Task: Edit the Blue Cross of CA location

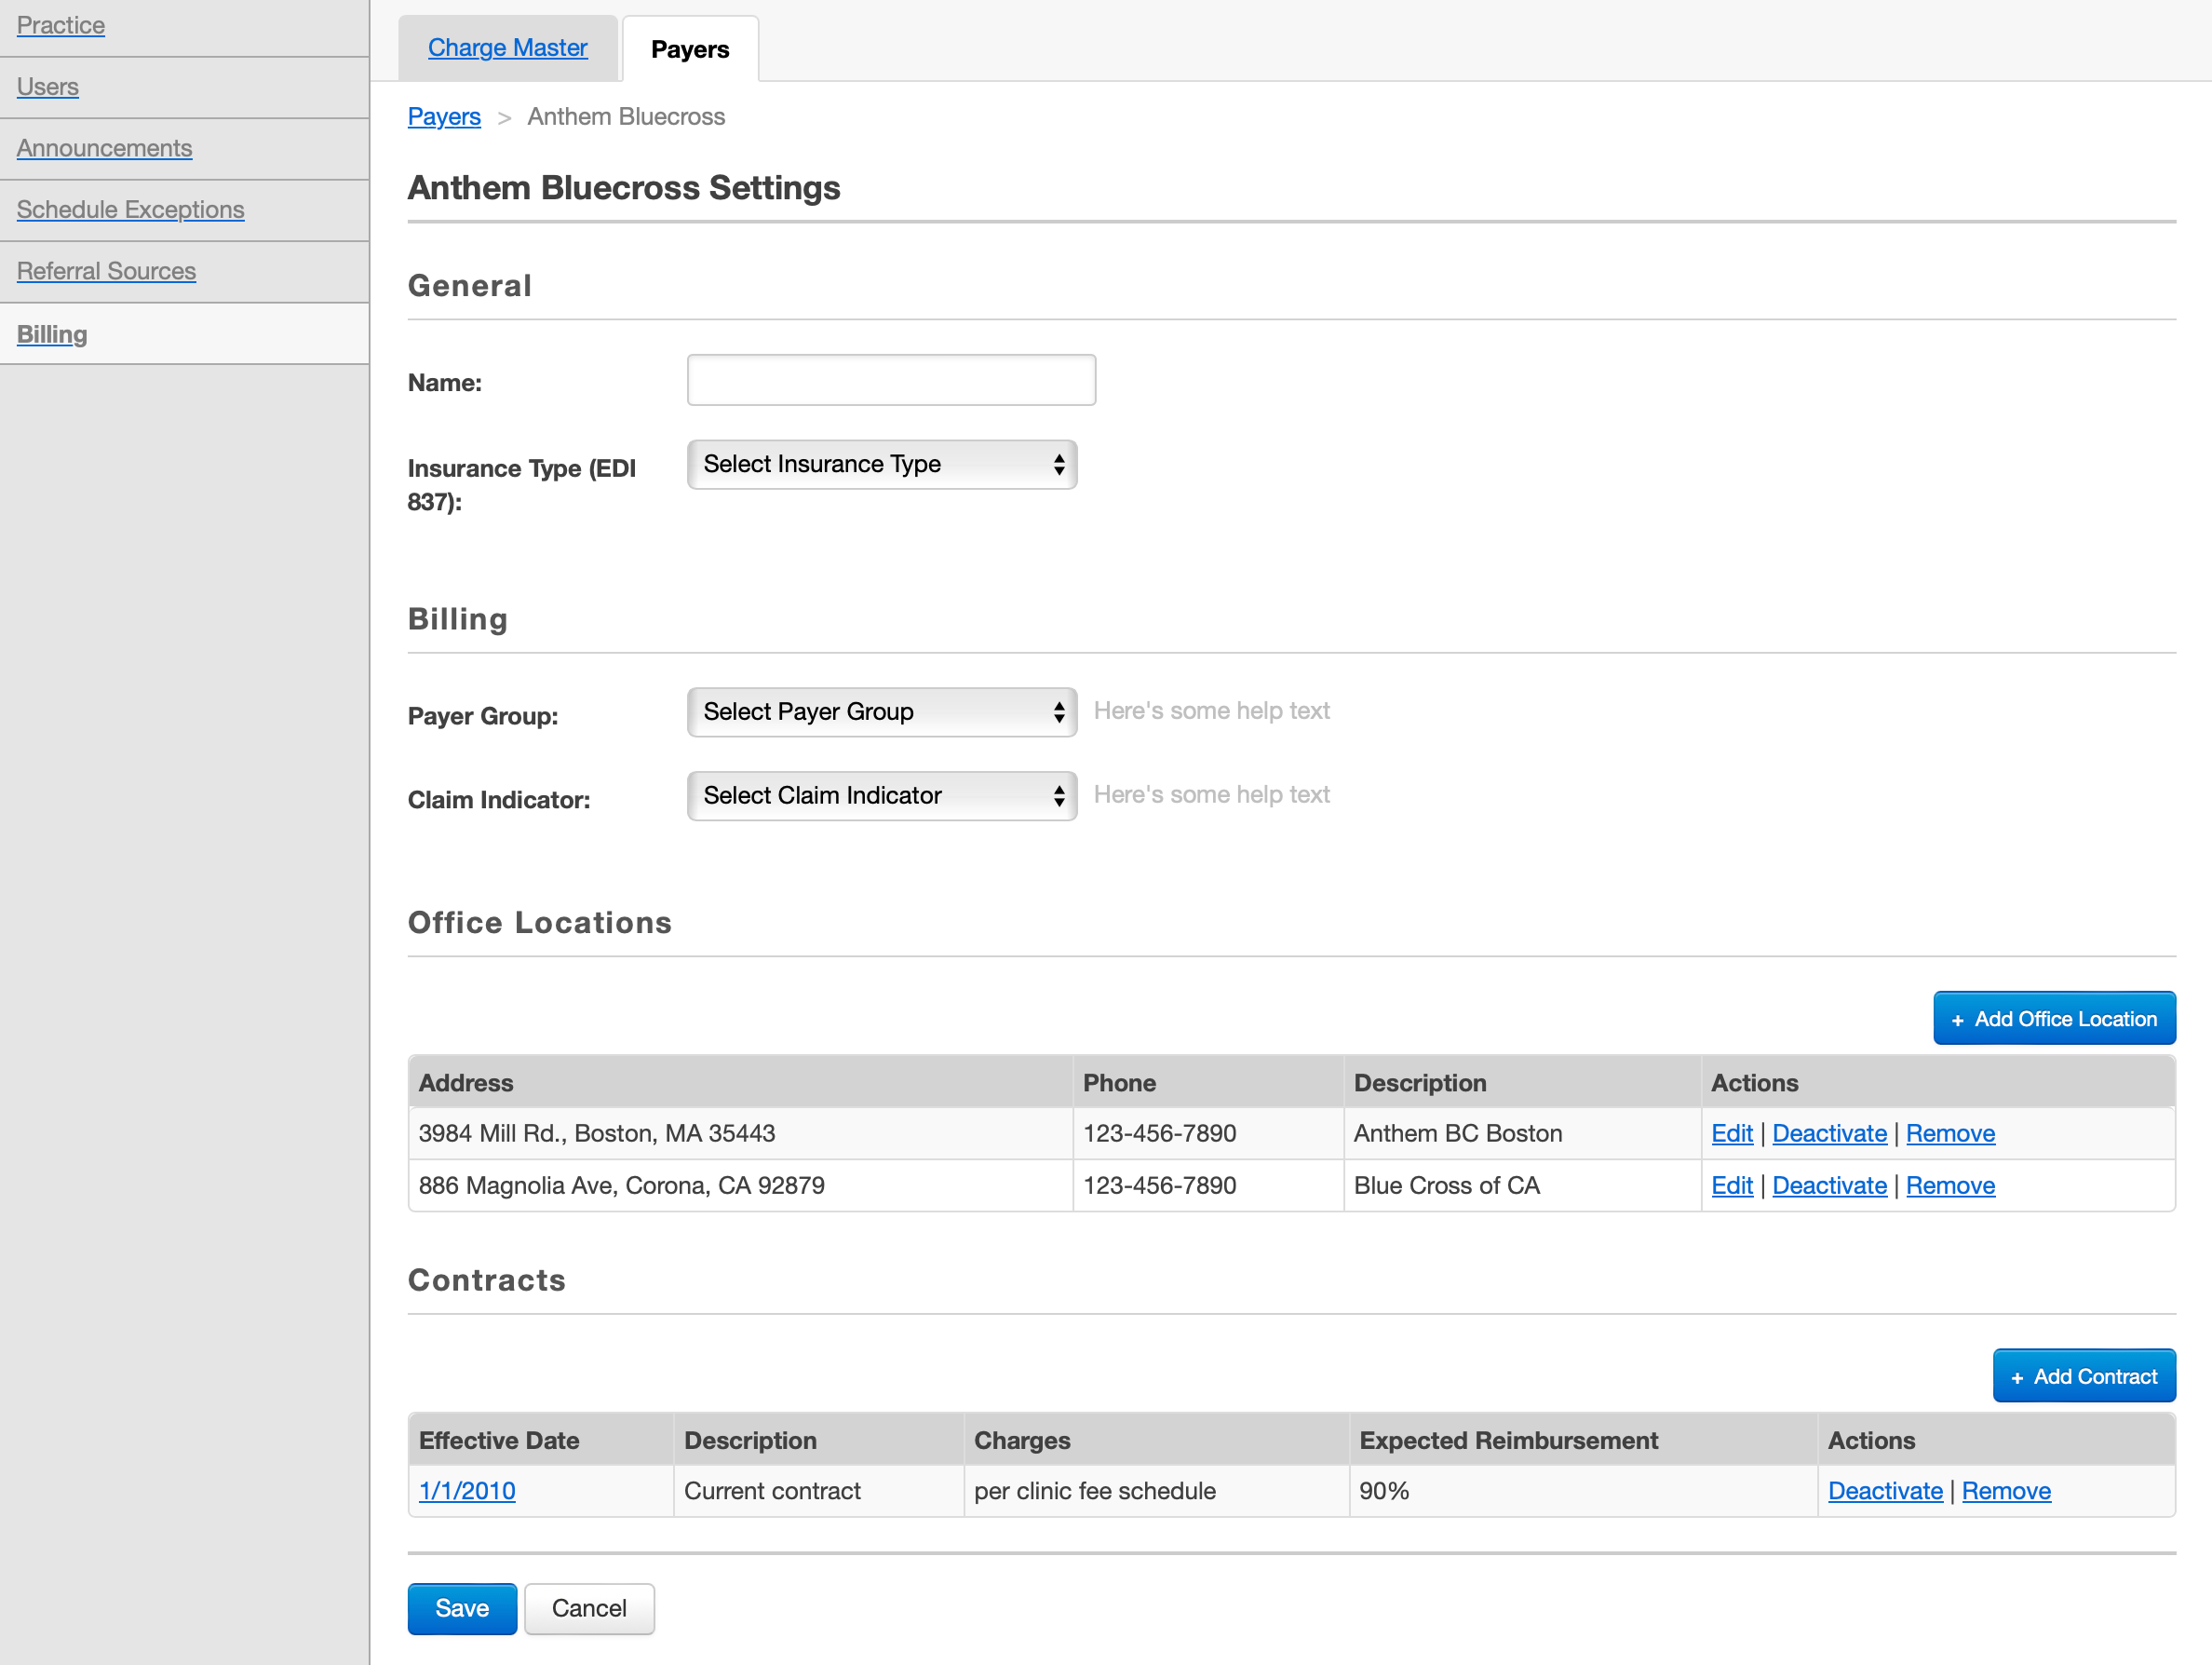Action: click(1732, 1185)
